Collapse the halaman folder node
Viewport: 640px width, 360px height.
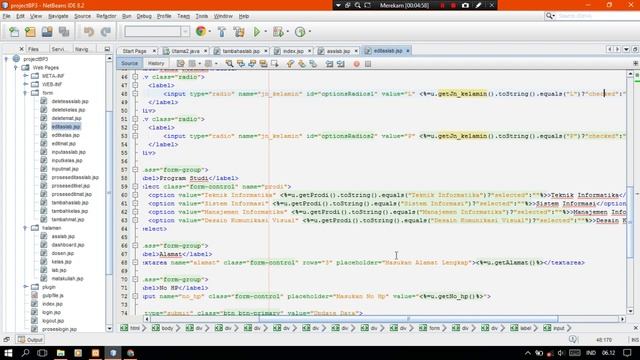pyautogui.click(x=25, y=228)
